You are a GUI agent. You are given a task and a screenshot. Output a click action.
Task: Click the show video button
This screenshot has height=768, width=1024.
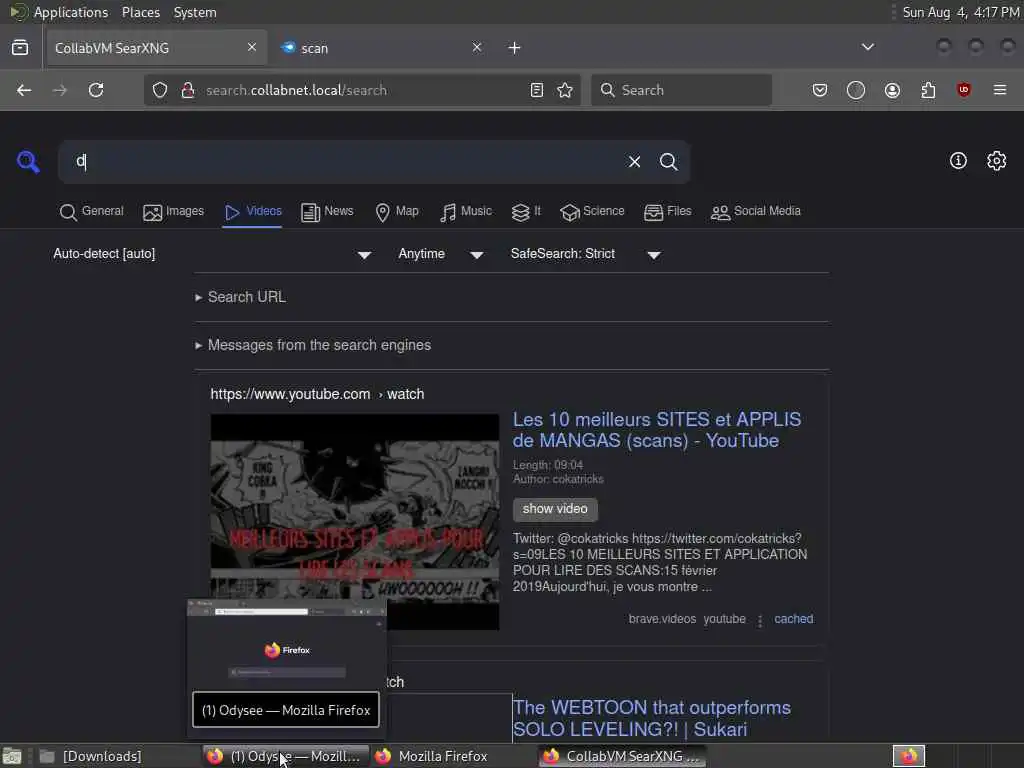pyautogui.click(x=555, y=509)
